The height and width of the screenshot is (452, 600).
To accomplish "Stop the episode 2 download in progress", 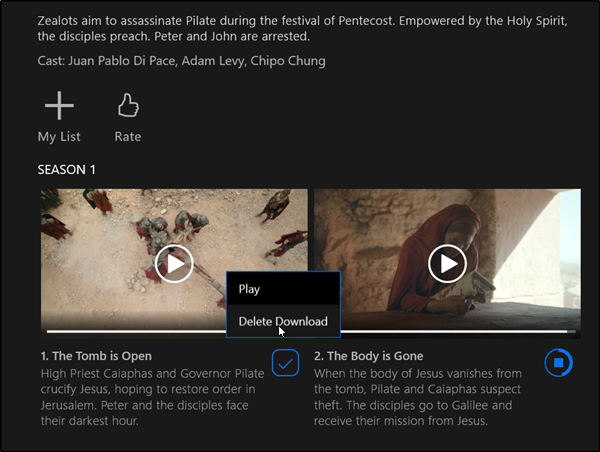I will (x=558, y=363).
